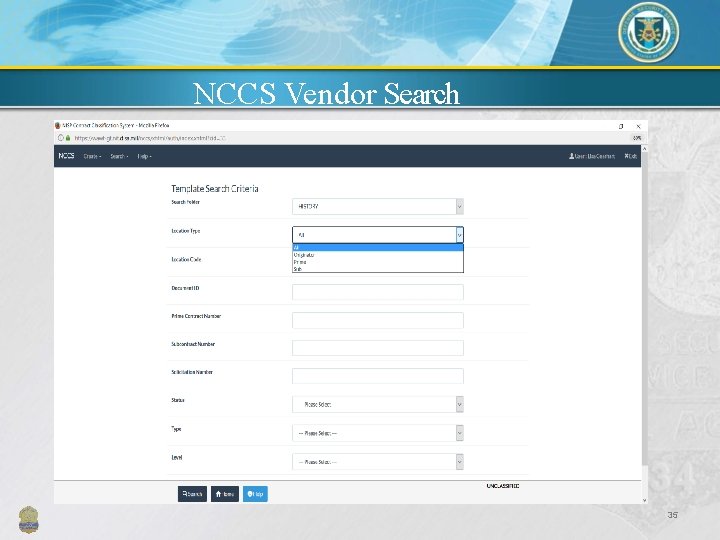
Task: Click the page scrollbar down arrow
Action: (x=644, y=500)
